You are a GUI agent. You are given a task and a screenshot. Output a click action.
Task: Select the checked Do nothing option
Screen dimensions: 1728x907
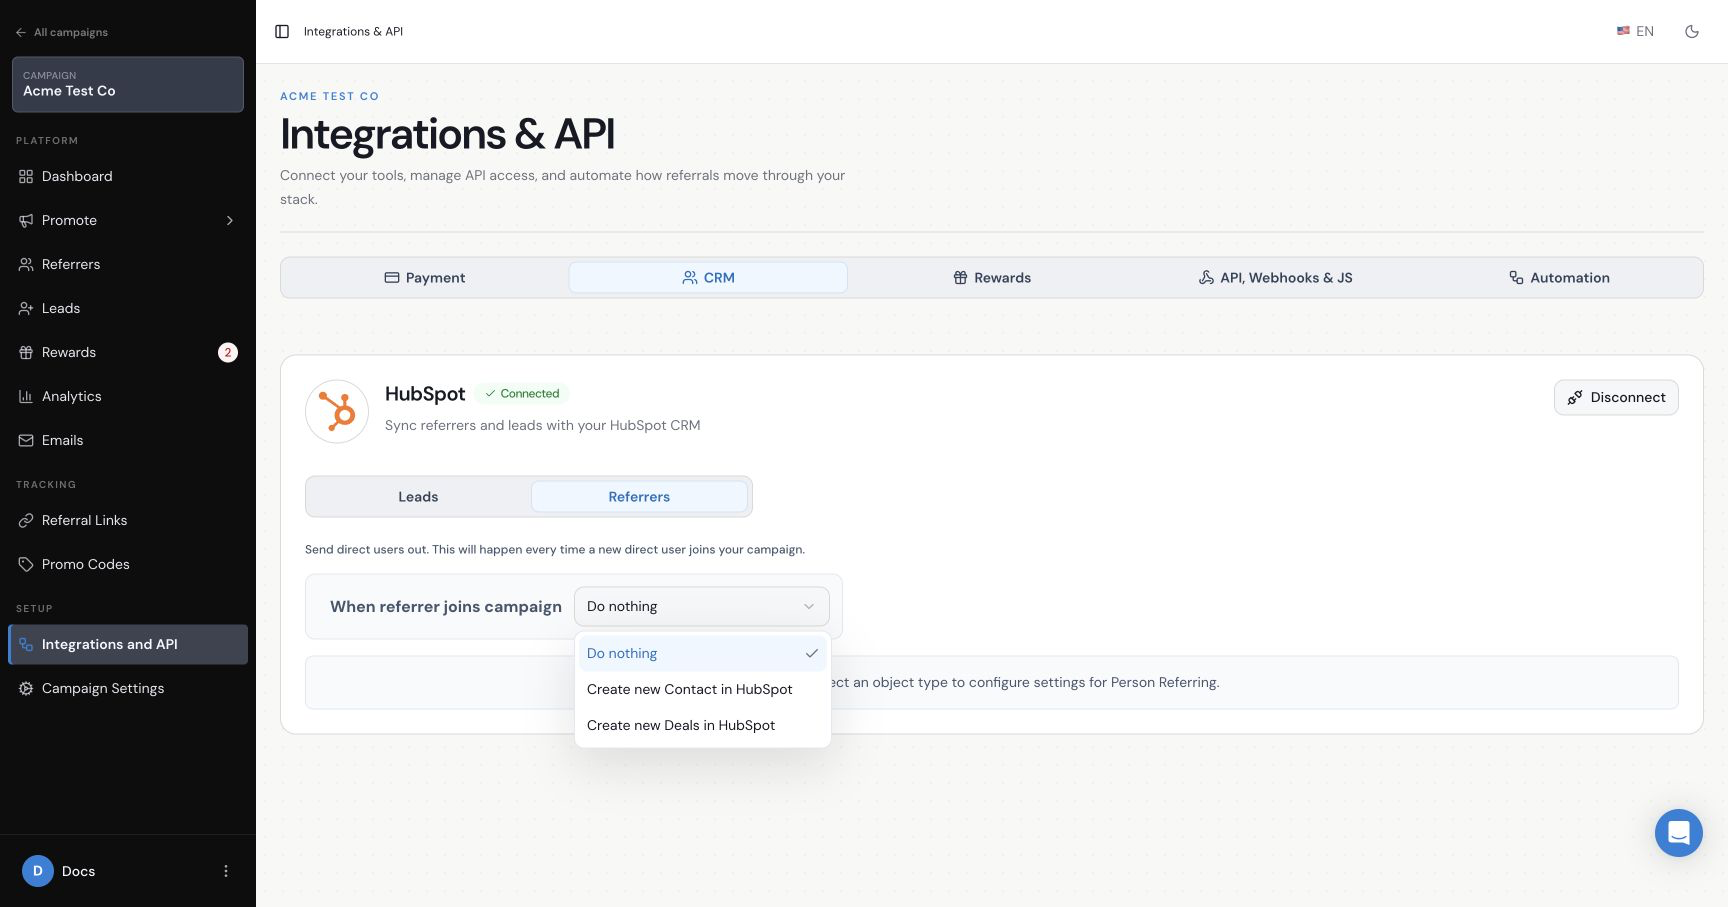(x=703, y=653)
